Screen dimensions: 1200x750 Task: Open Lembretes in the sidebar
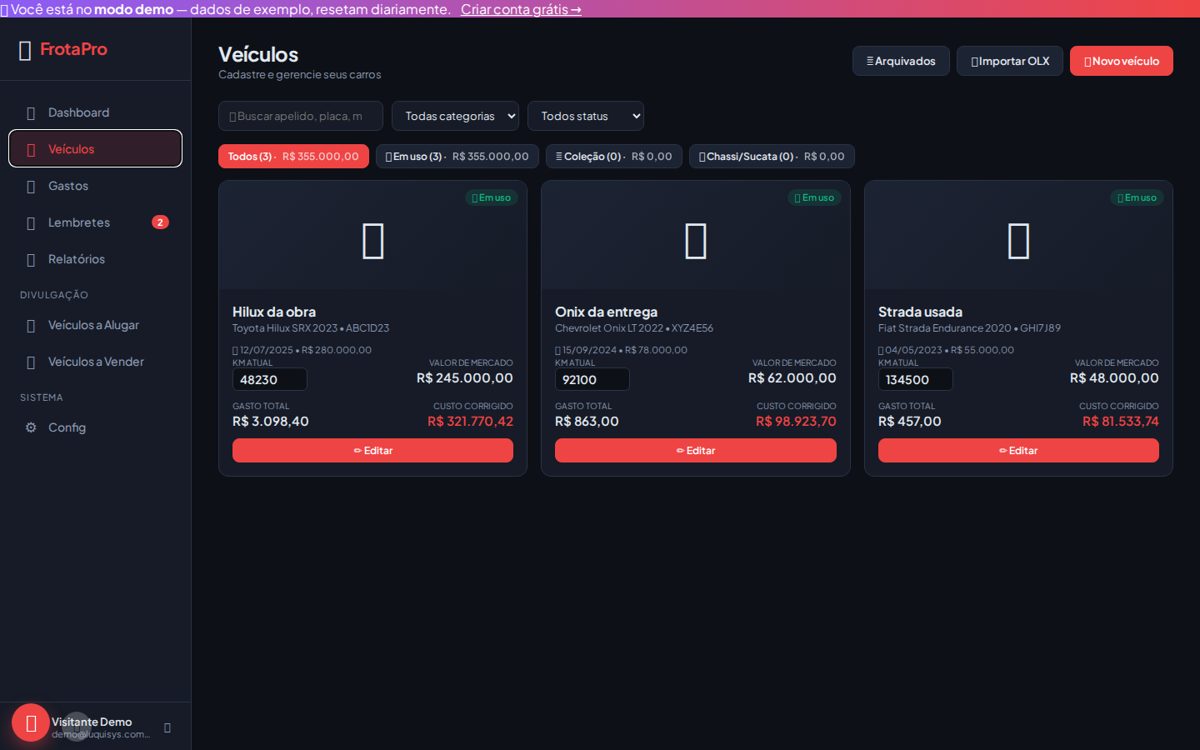point(95,222)
